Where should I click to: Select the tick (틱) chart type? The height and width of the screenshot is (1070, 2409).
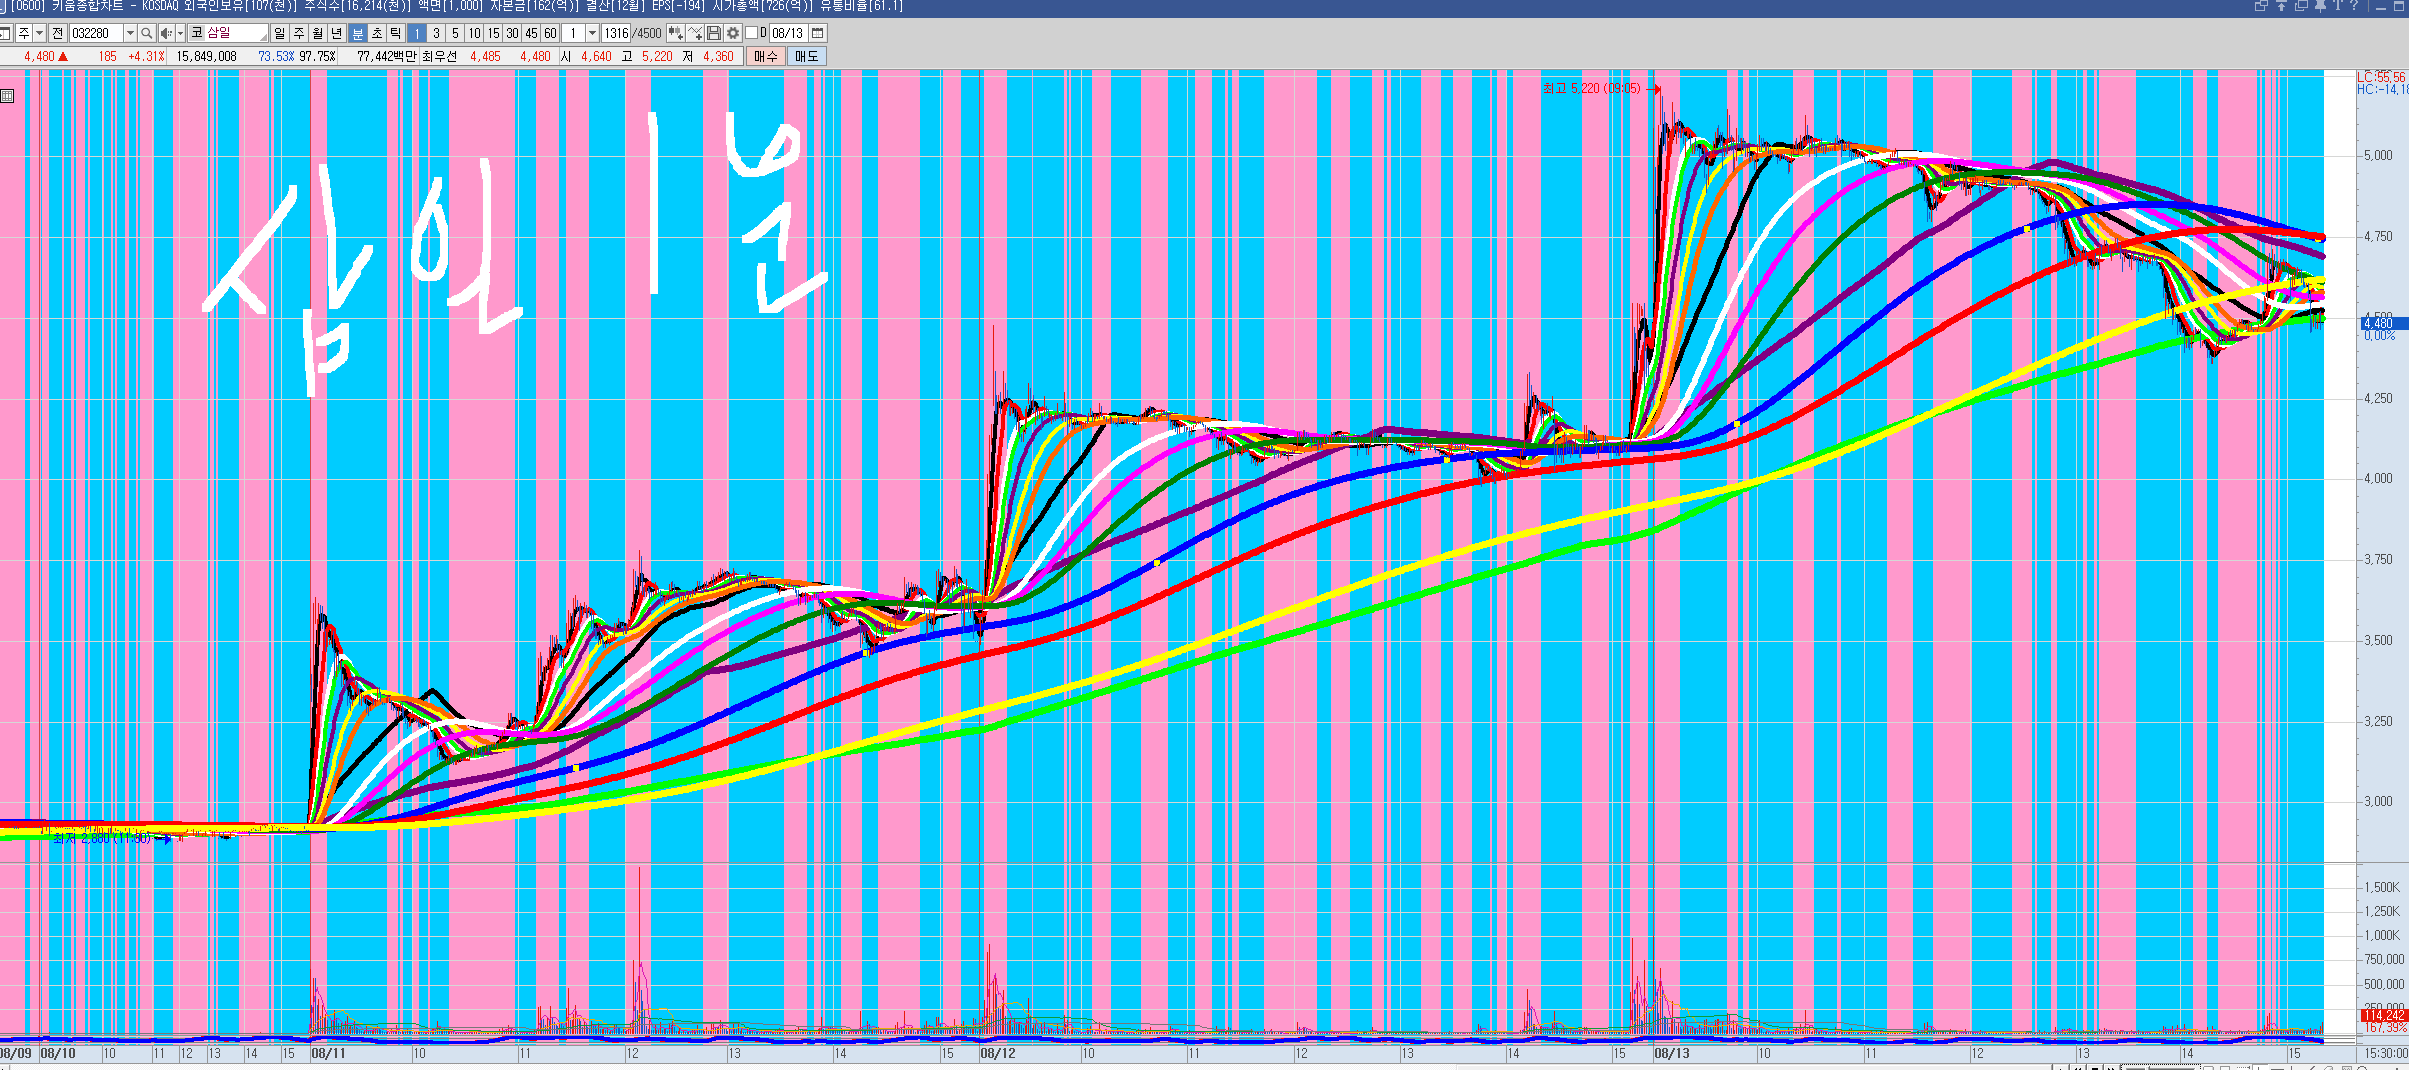[396, 33]
